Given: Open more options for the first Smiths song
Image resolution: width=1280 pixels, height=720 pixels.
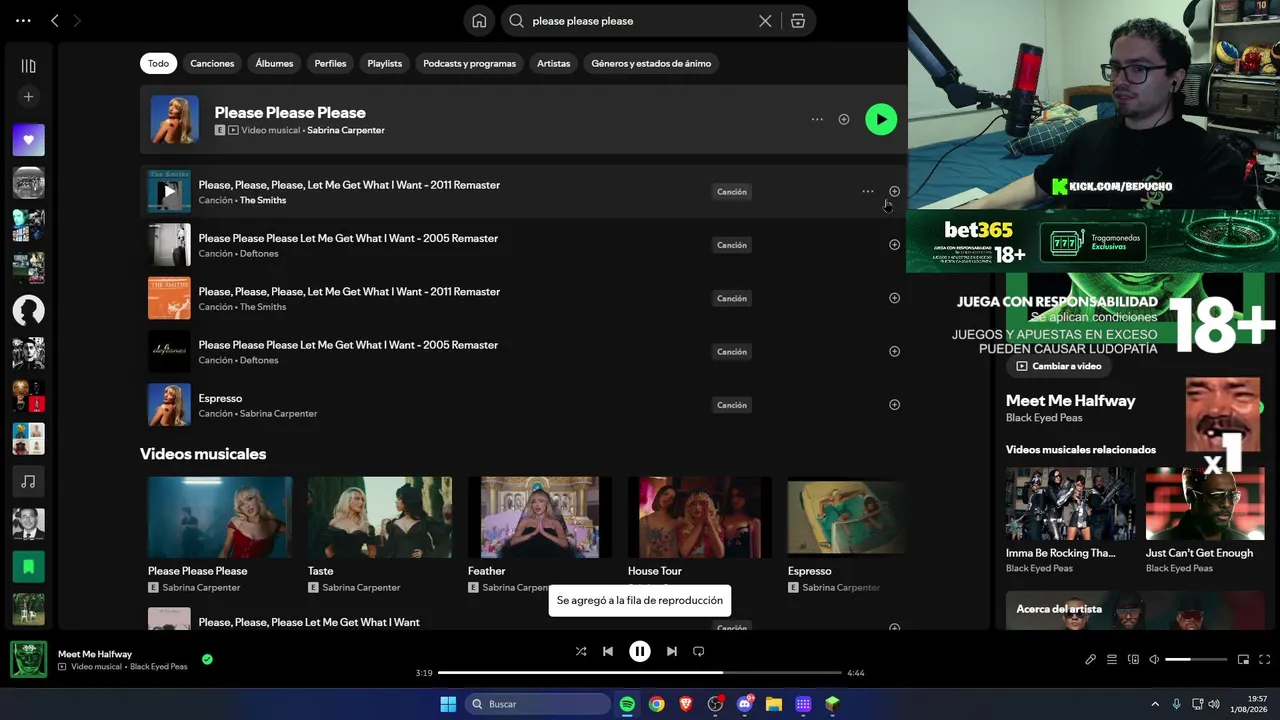Looking at the screenshot, I should [x=868, y=191].
